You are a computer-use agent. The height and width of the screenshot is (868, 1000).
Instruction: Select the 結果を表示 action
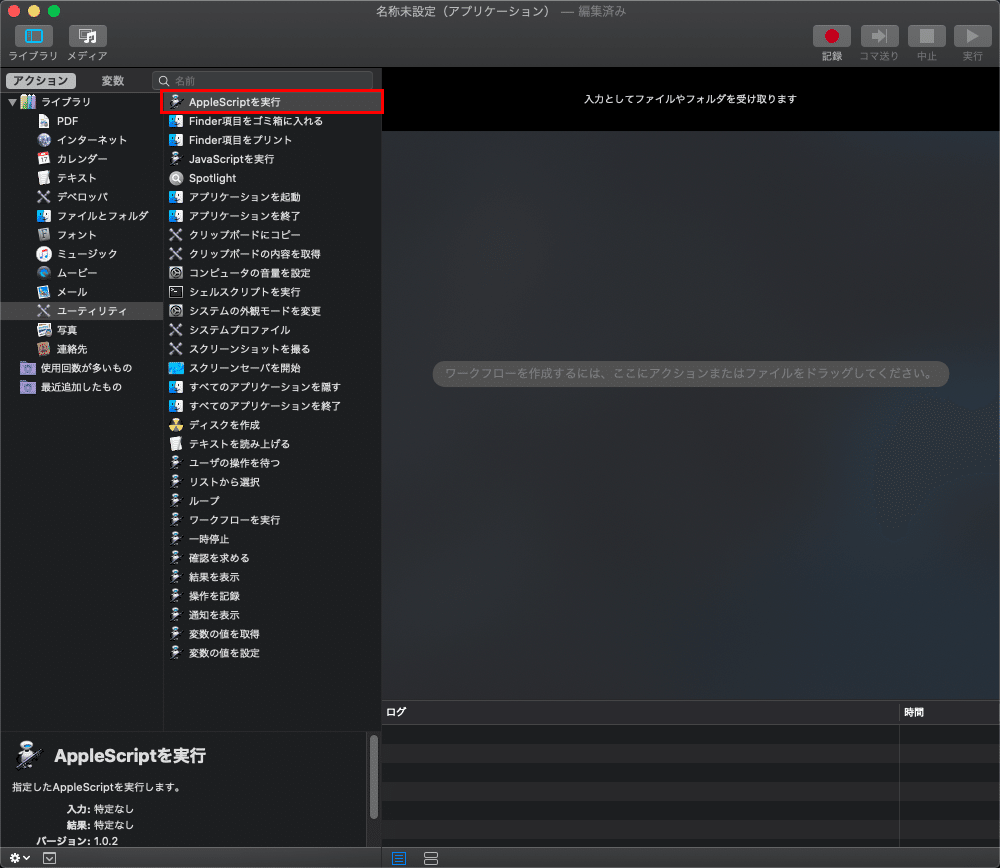click(272, 577)
